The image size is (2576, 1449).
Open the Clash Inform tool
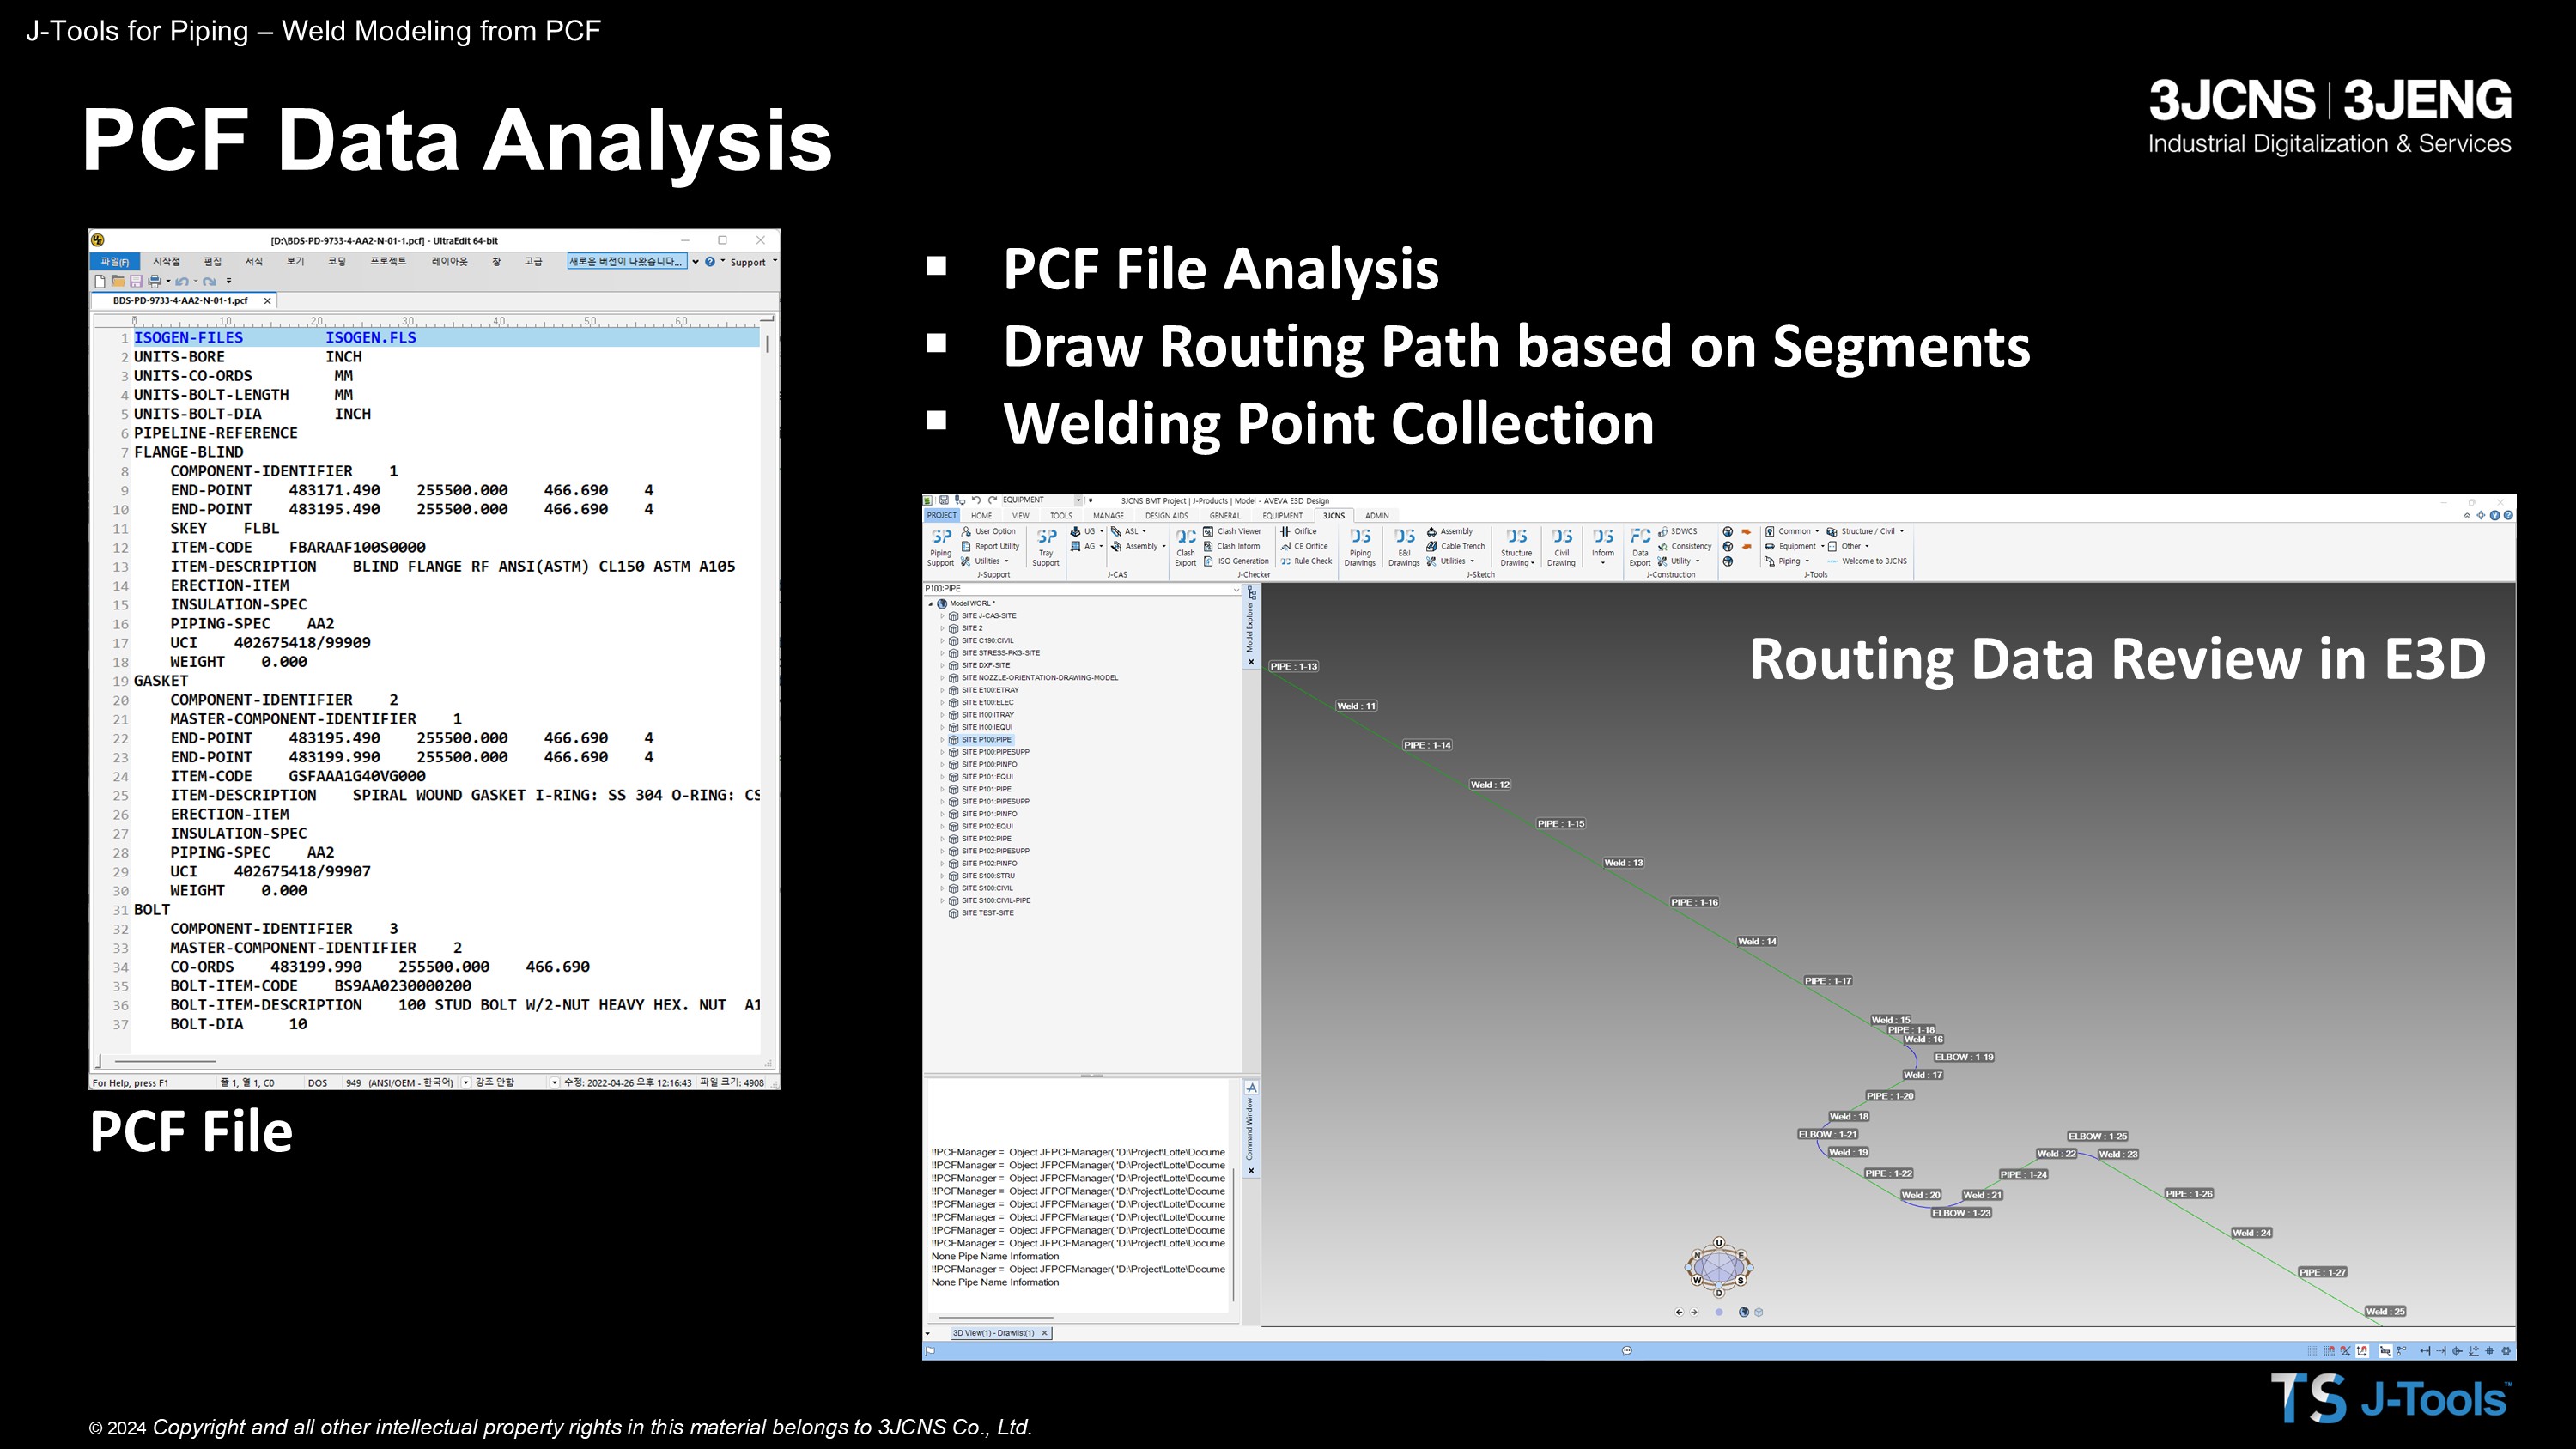click(x=1231, y=546)
